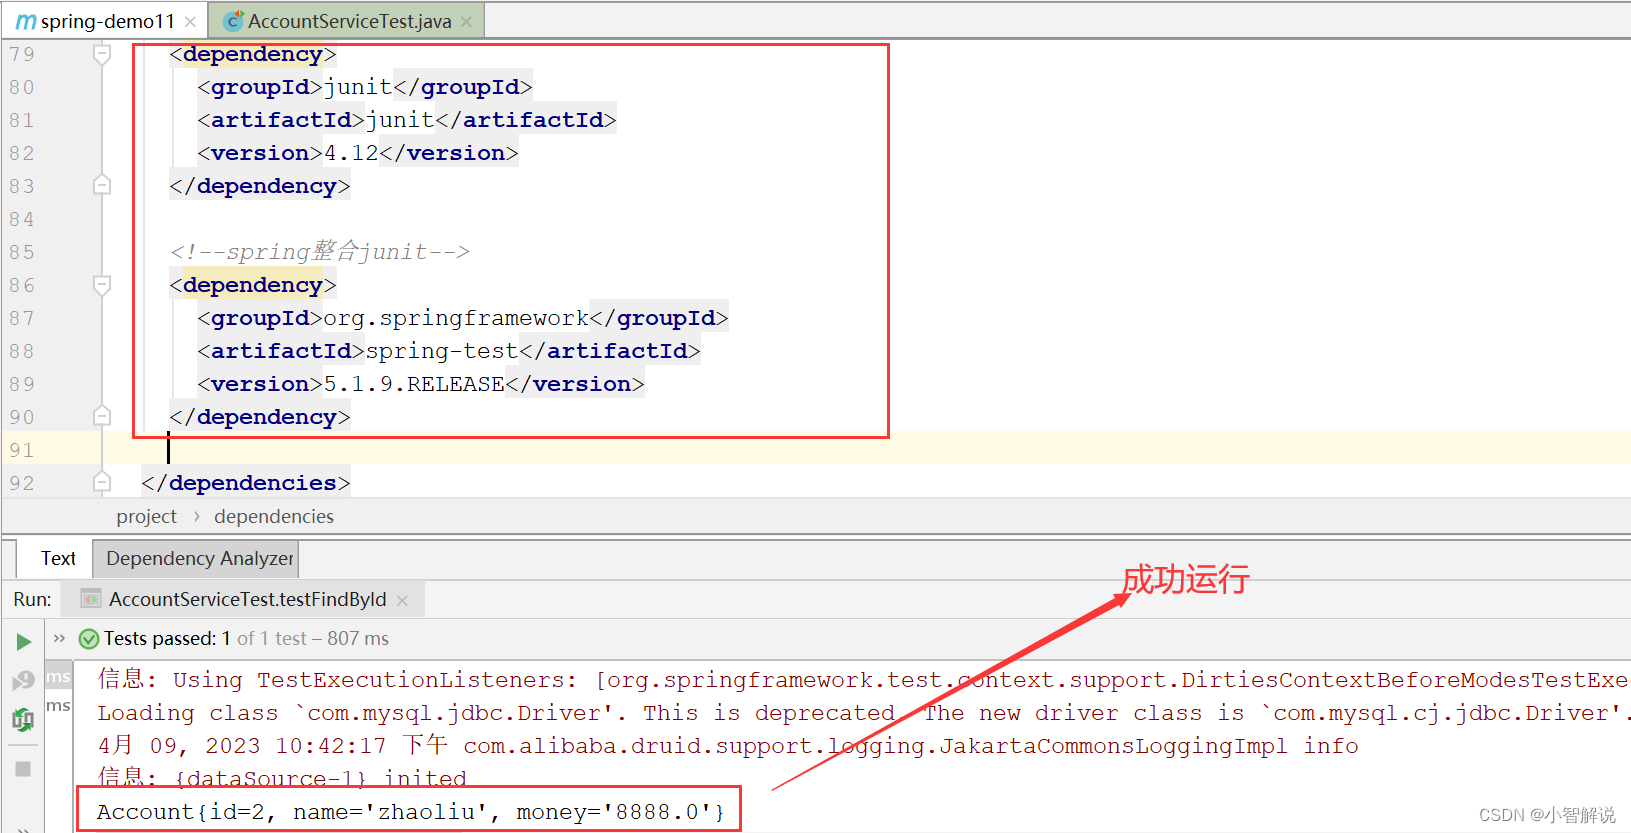Click line number 79 in the gutter
The height and width of the screenshot is (833, 1631).
coord(22,54)
